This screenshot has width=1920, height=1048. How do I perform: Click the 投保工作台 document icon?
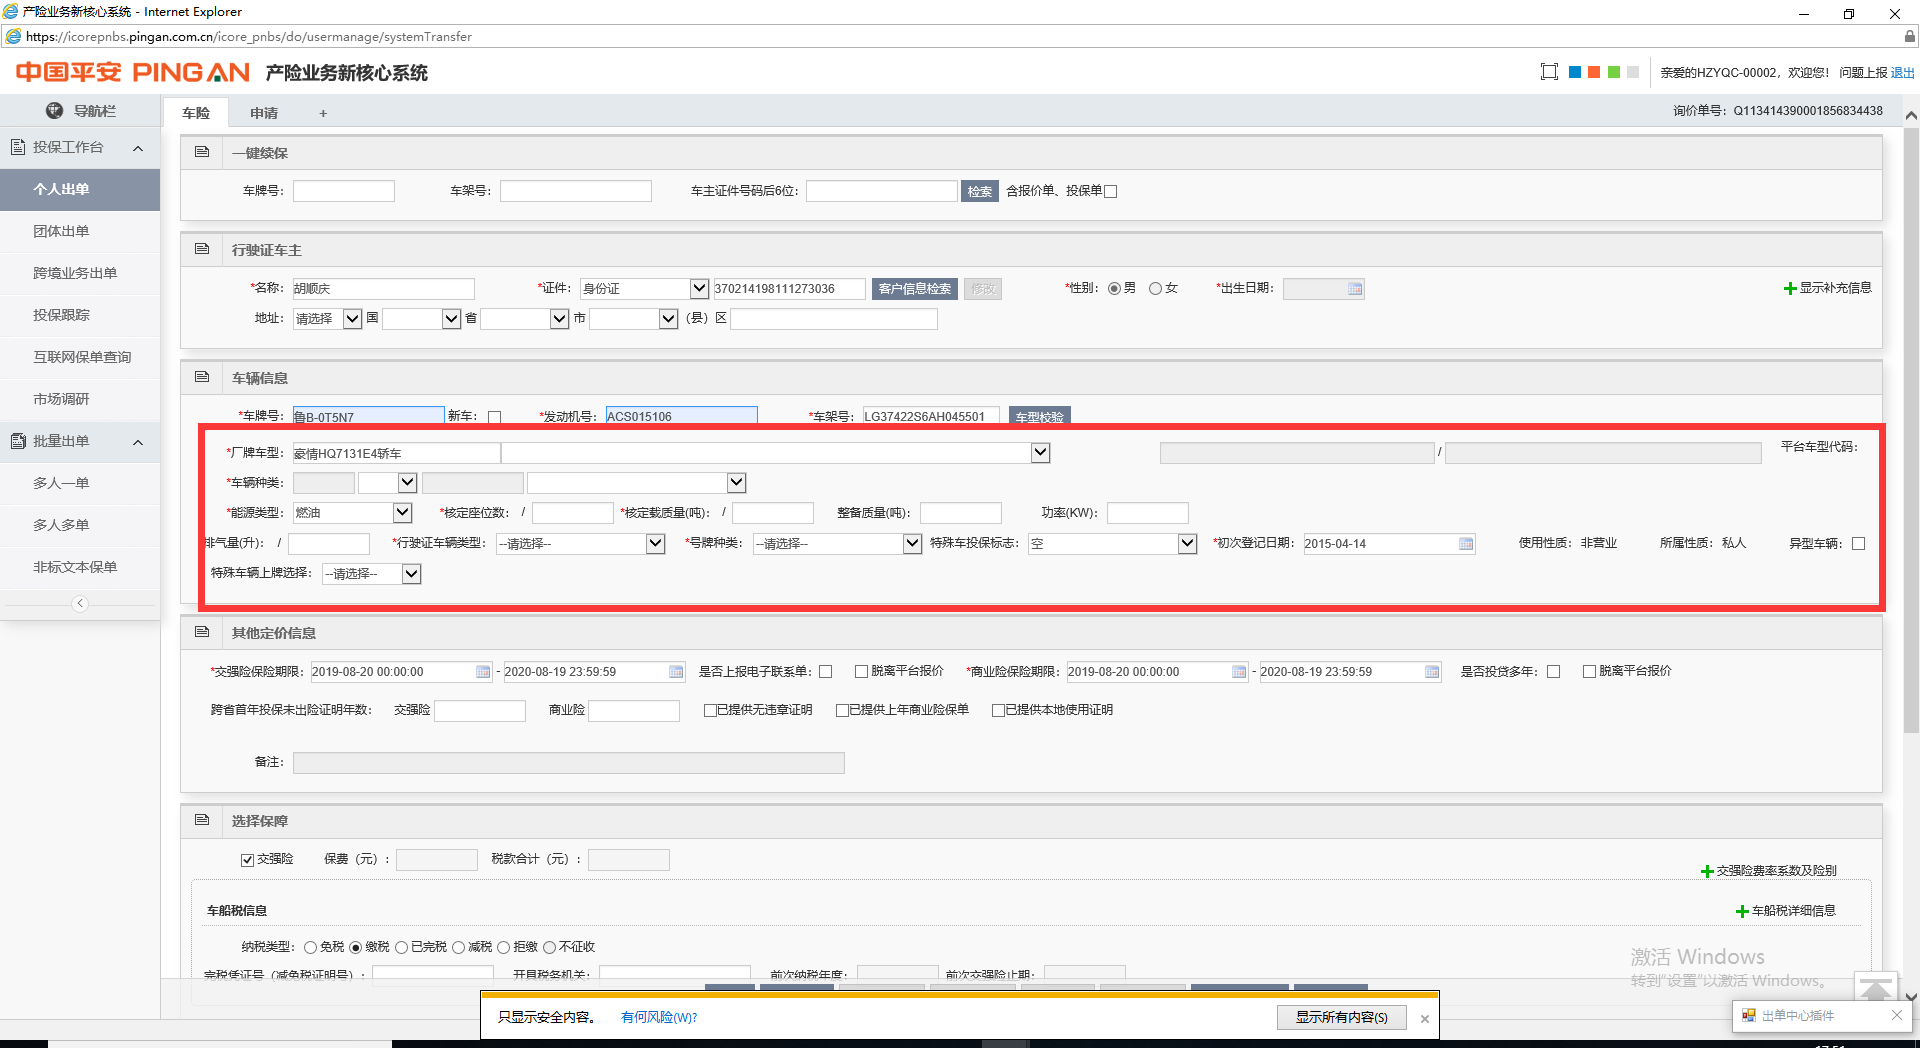point(18,147)
